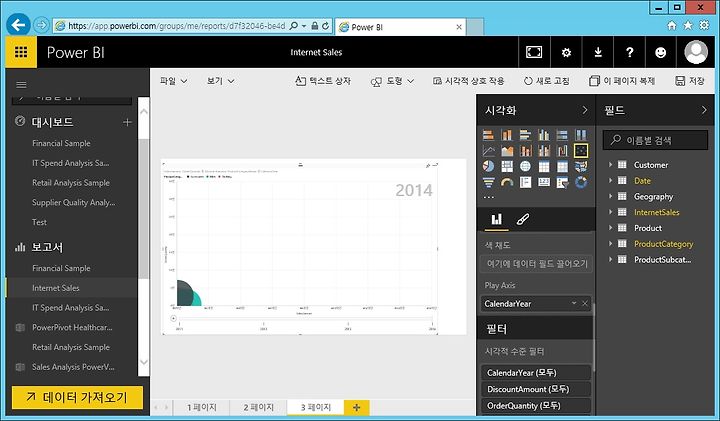Click the play axis timeline slider track
This screenshot has height=421, width=720.
coord(305,318)
